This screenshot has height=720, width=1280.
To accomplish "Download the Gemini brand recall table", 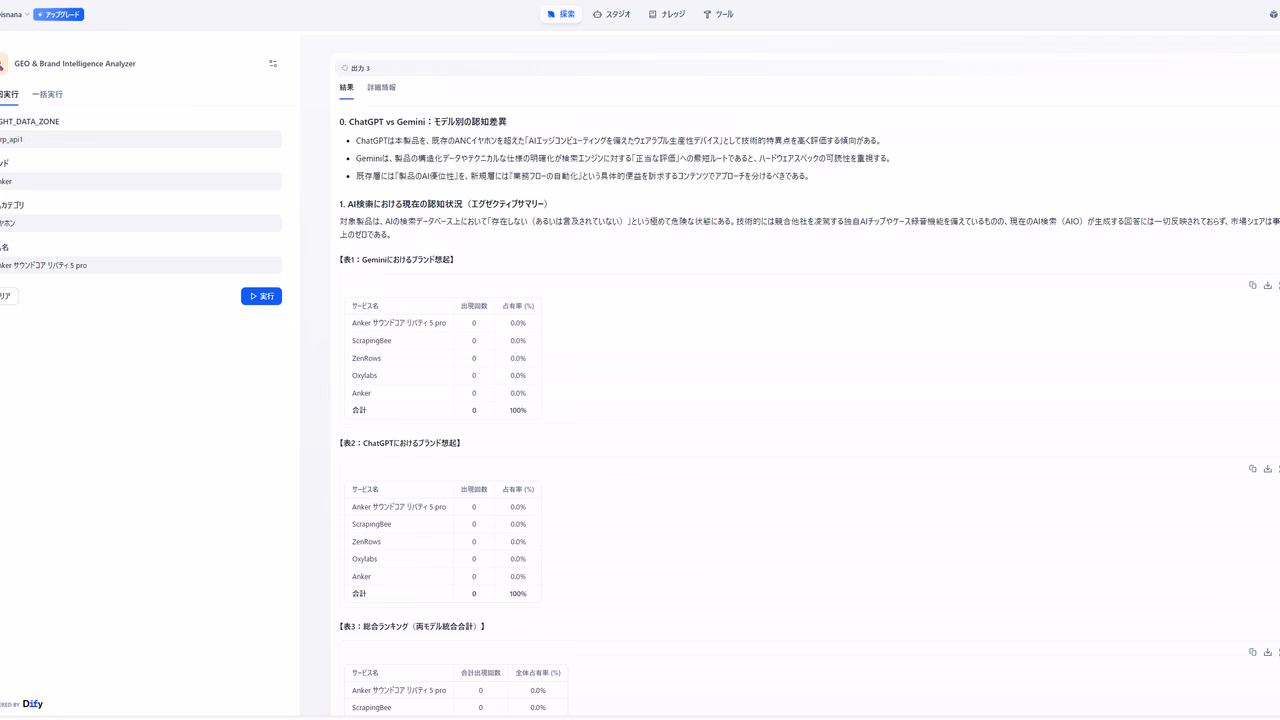I will click(x=1267, y=285).
